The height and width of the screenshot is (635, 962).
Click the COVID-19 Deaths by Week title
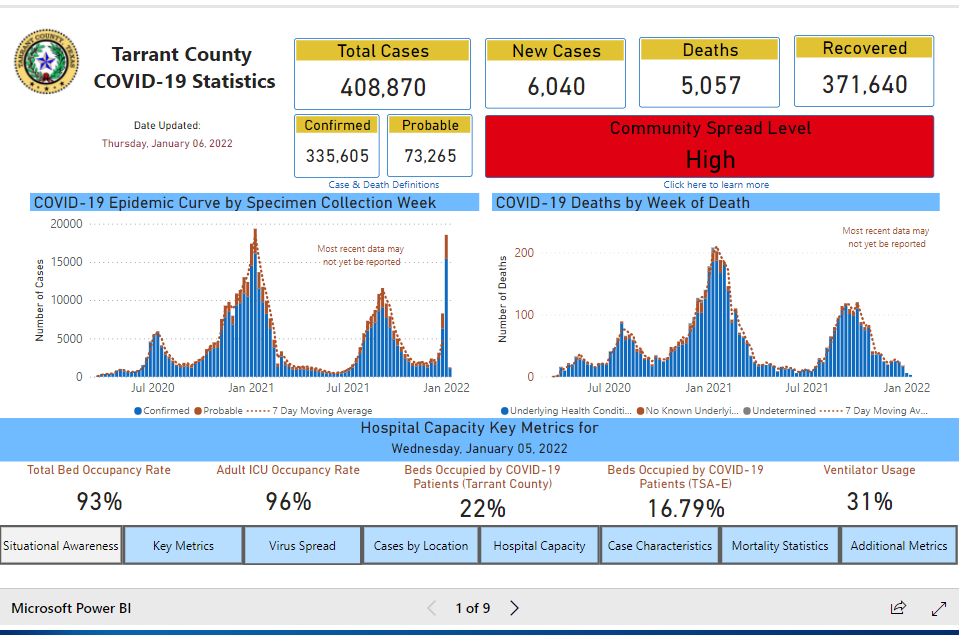point(623,203)
